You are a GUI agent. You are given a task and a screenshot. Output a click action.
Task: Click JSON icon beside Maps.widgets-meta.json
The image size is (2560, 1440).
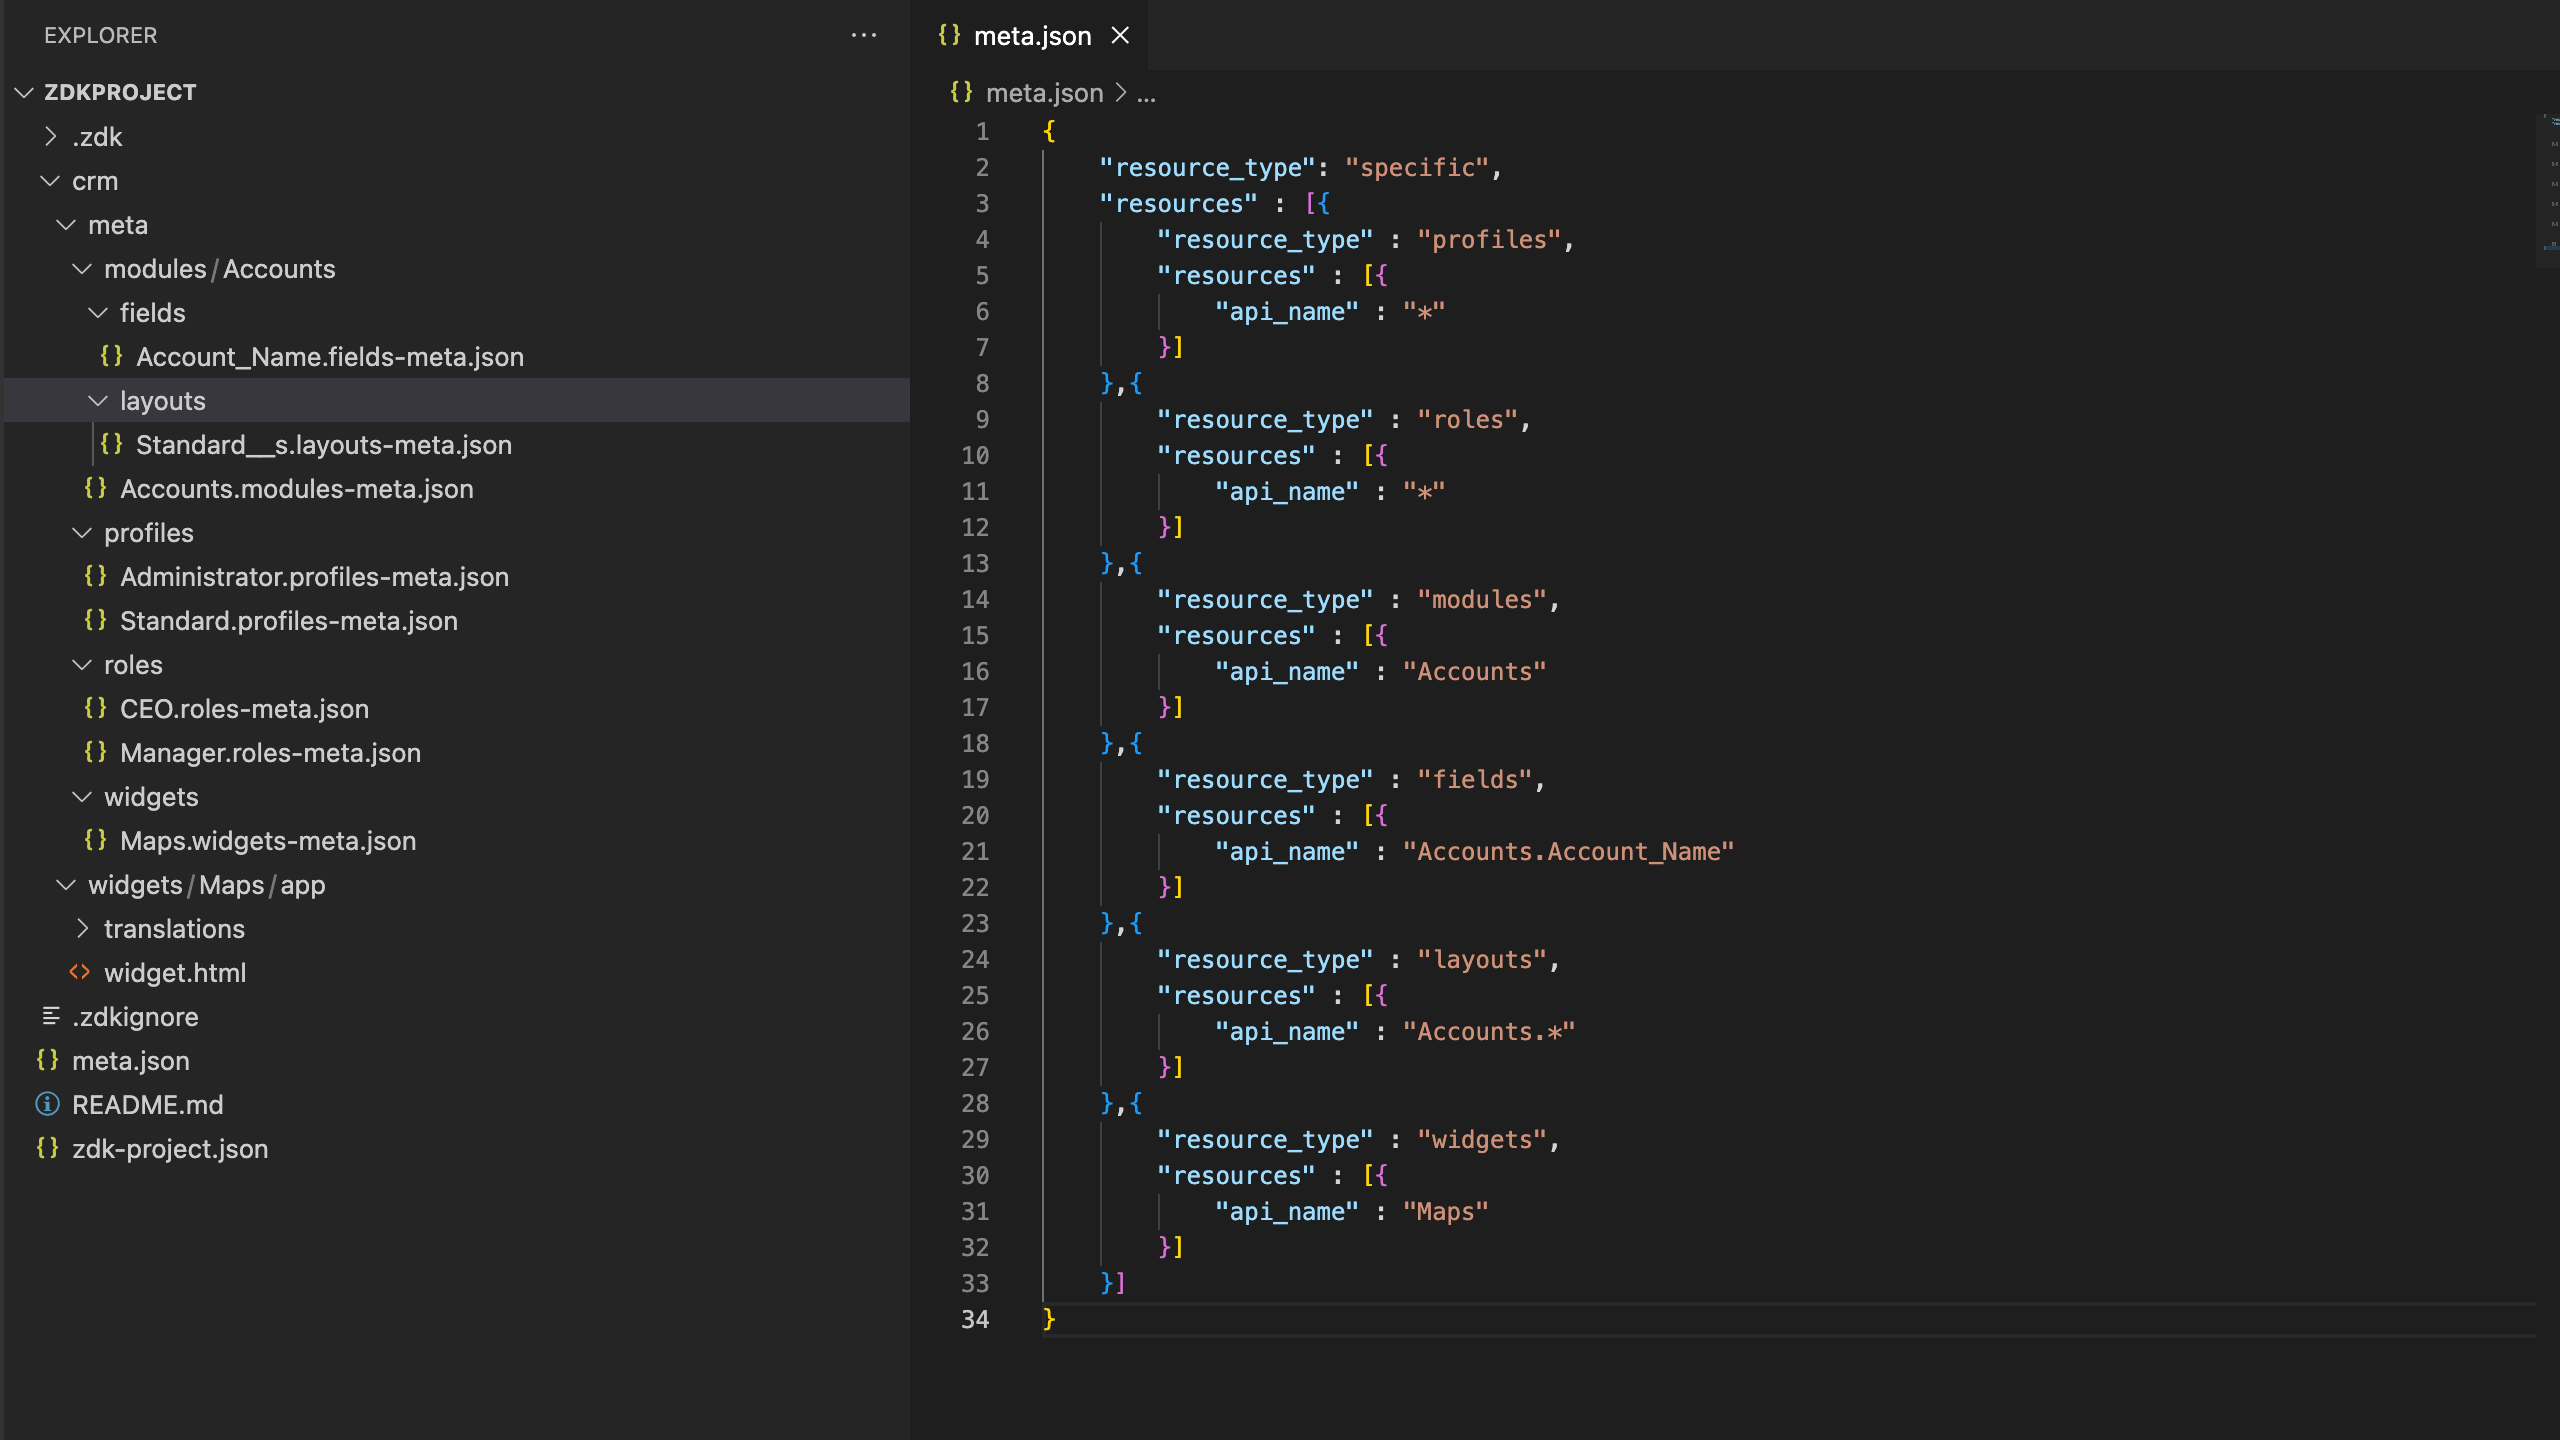pyautogui.click(x=95, y=839)
